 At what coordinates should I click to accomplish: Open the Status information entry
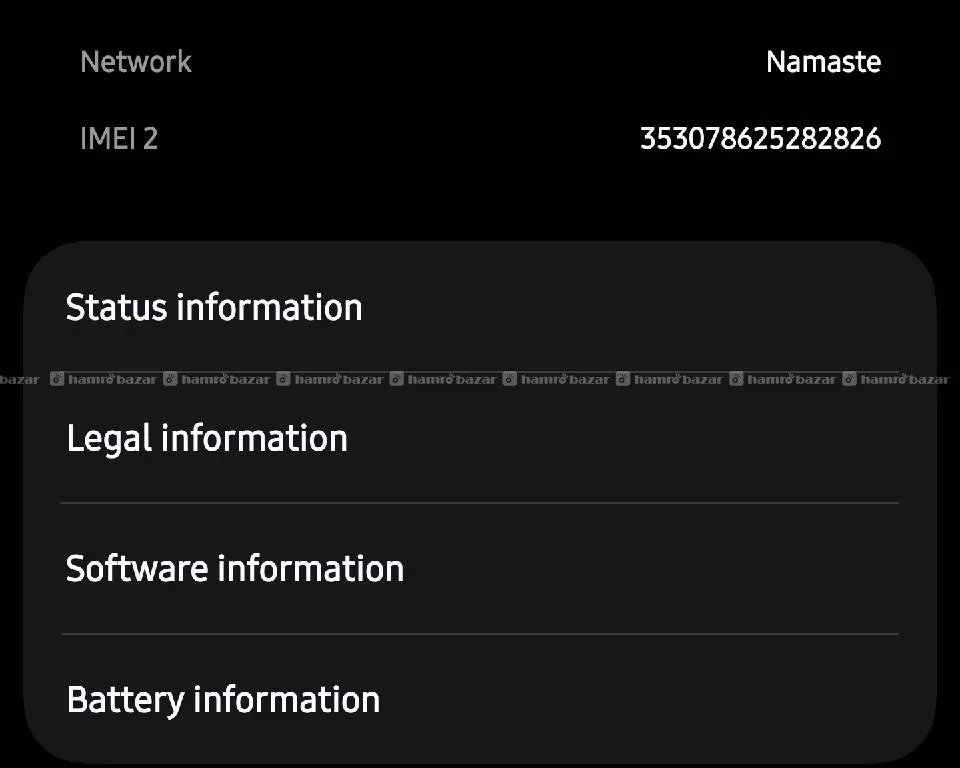(x=214, y=307)
